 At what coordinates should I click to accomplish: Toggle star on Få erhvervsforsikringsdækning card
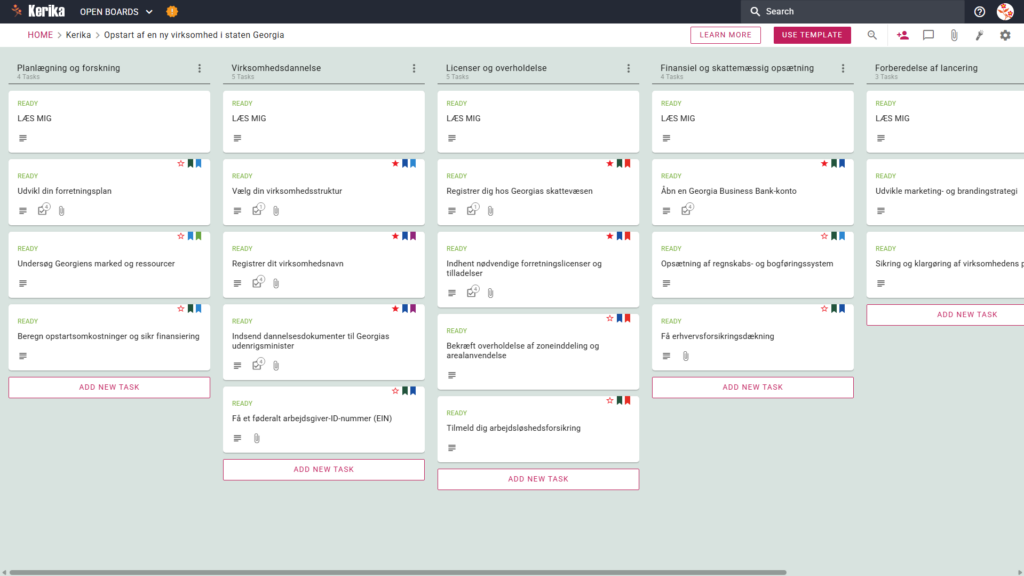click(824, 308)
